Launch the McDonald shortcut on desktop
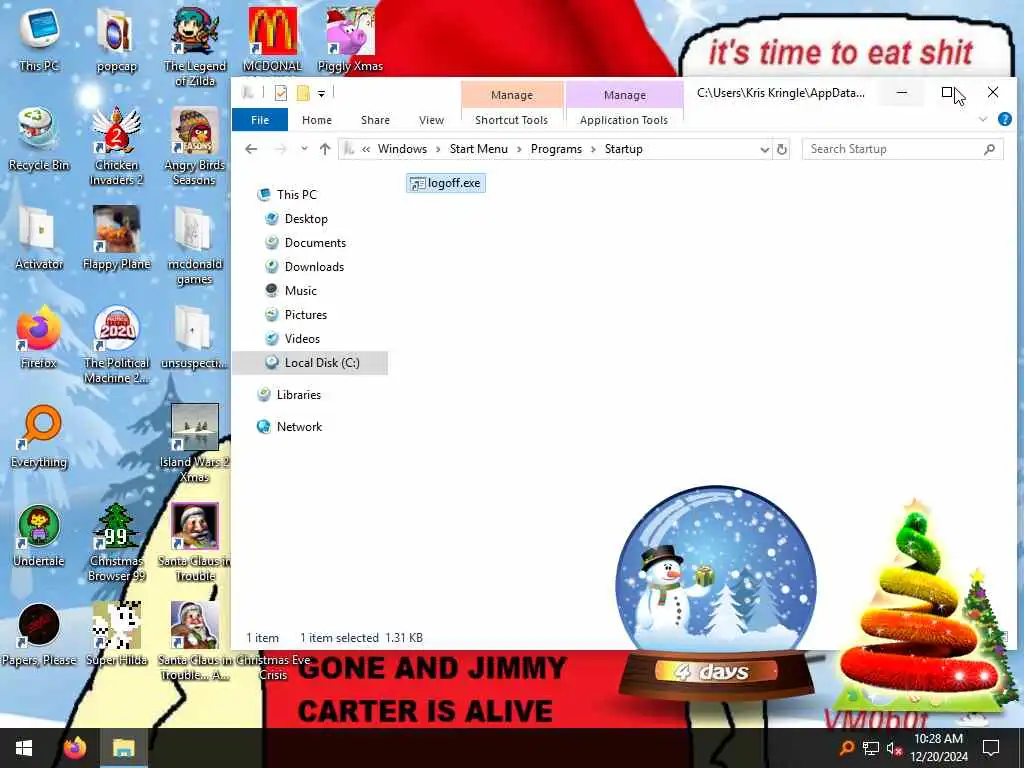Viewport: 1024px width, 768px height. tap(272, 39)
